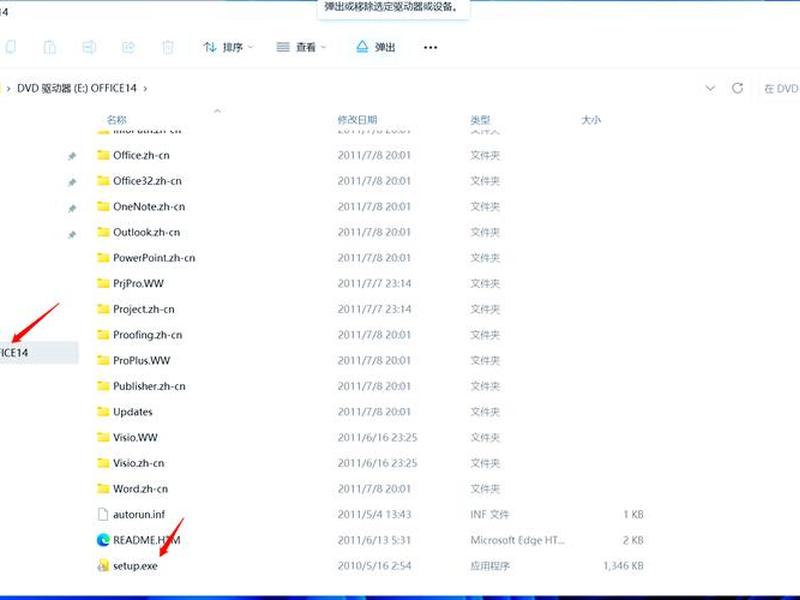This screenshot has height=600, width=800.
Task: Click pin icon beside Office32.zh-cn row
Action: click(x=72, y=182)
